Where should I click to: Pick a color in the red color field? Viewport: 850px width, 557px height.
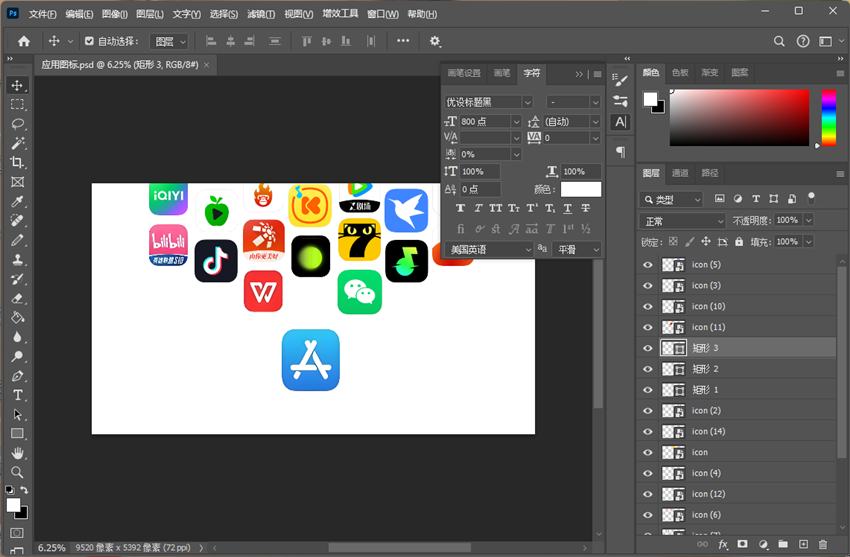[x=739, y=118]
